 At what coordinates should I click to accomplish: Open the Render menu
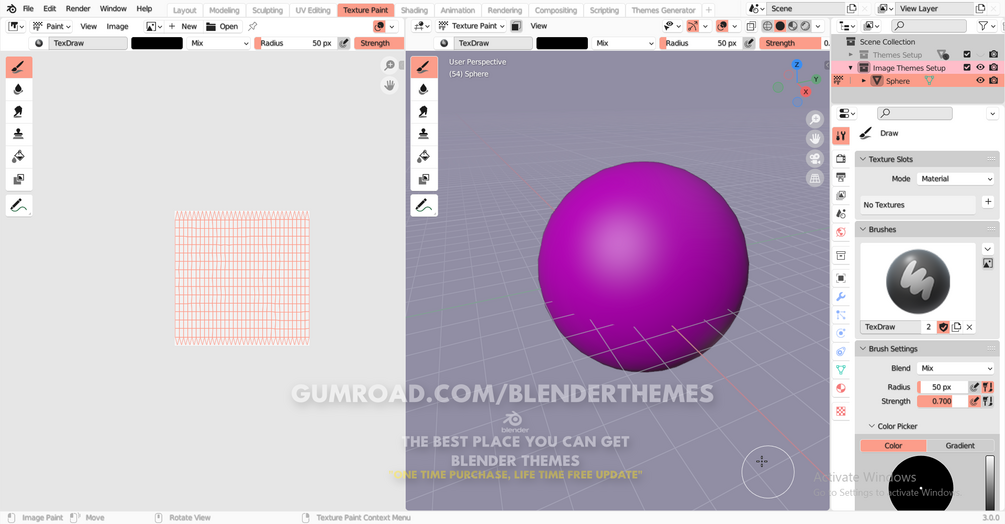click(x=78, y=9)
